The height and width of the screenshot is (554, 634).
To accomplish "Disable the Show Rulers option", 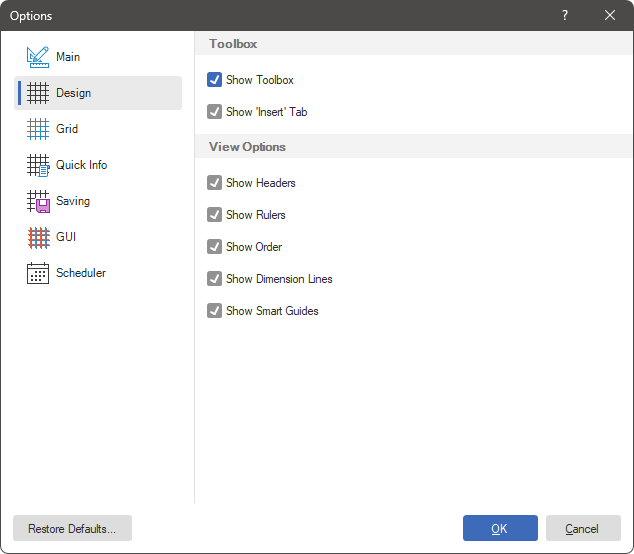I will (214, 215).
